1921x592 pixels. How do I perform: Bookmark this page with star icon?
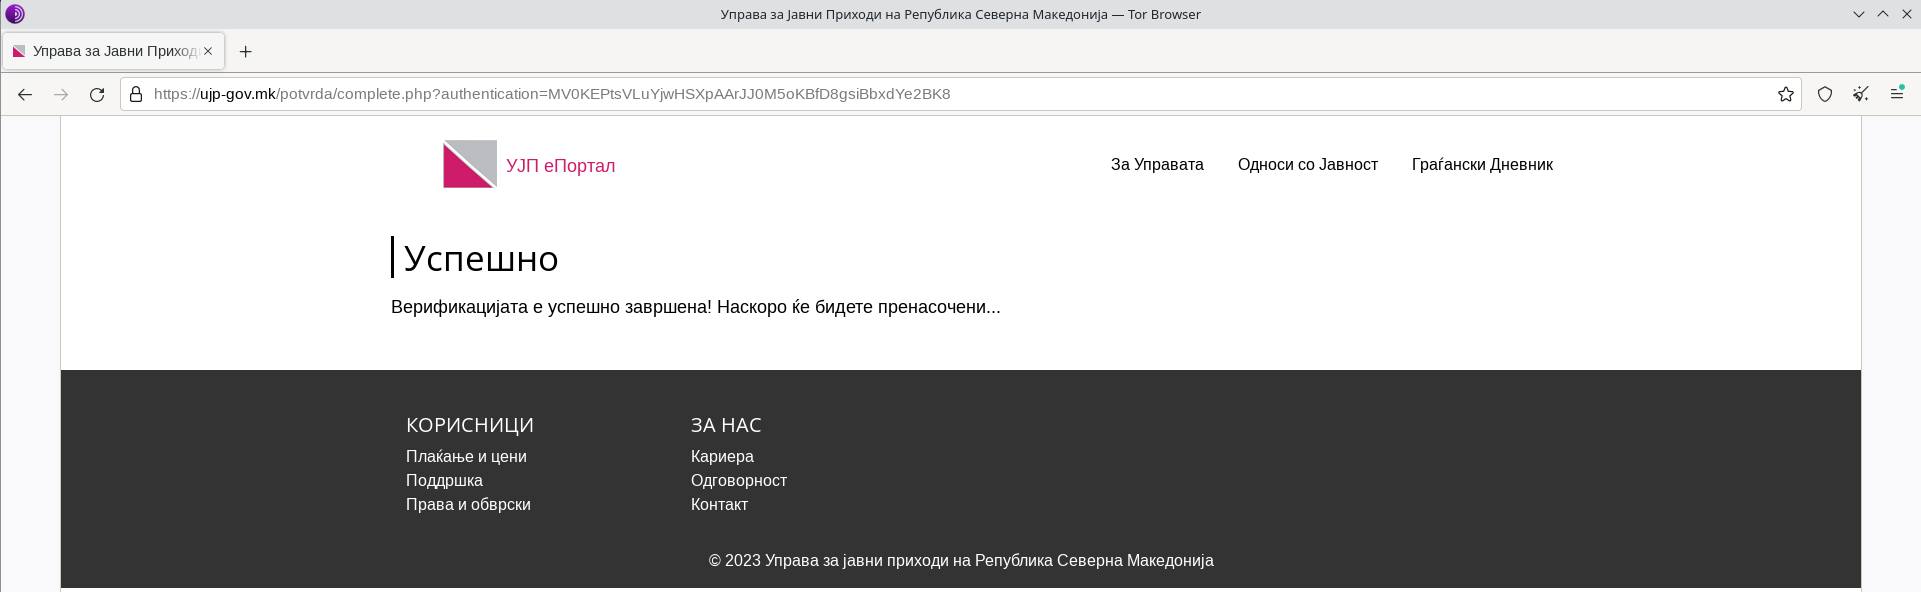[1785, 94]
